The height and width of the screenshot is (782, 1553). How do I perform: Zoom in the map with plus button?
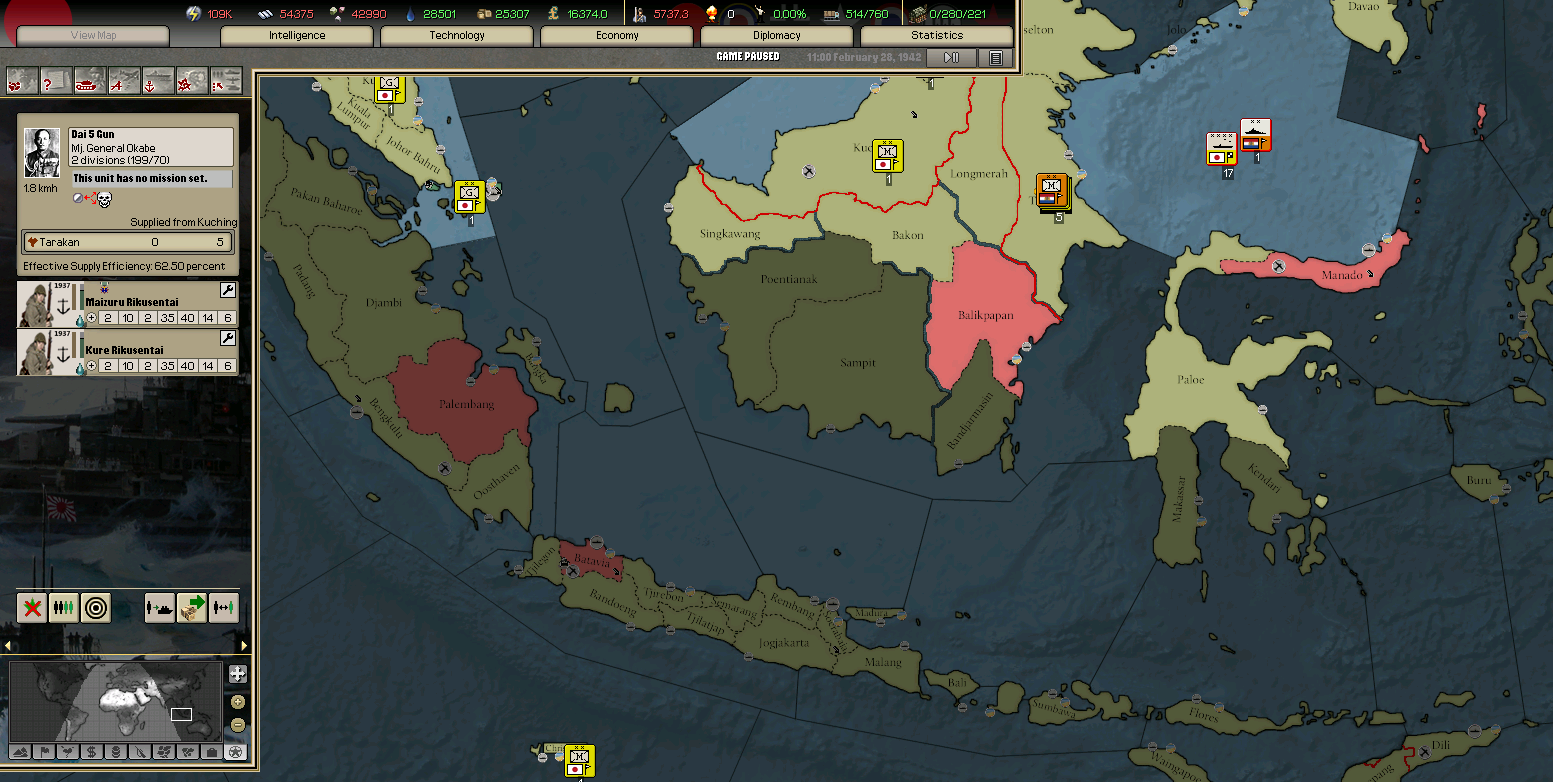(x=237, y=702)
